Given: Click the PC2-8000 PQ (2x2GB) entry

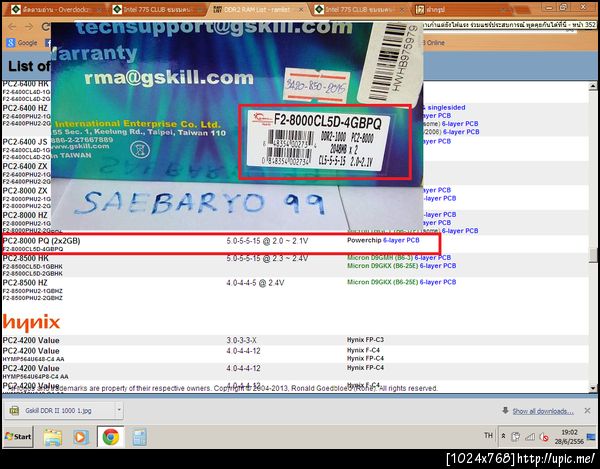Looking at the screenshot, I should 41,241.
